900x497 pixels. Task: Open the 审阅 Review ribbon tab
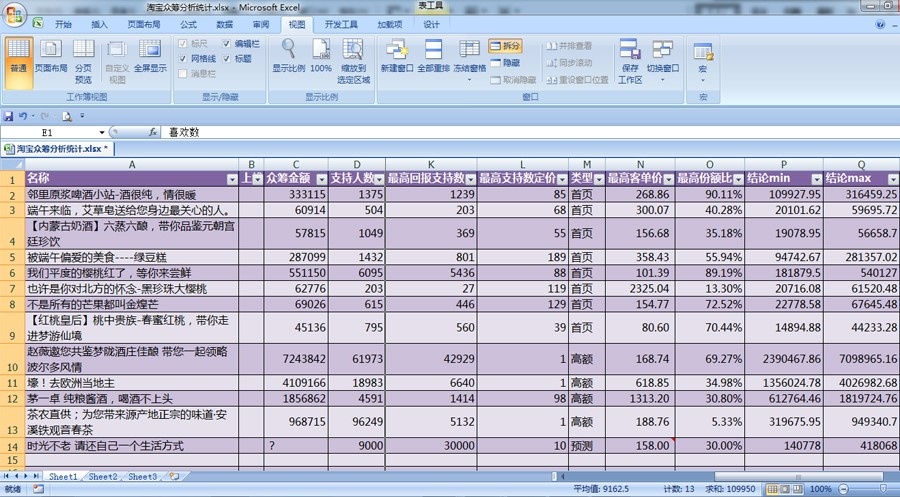coord(261,24)
